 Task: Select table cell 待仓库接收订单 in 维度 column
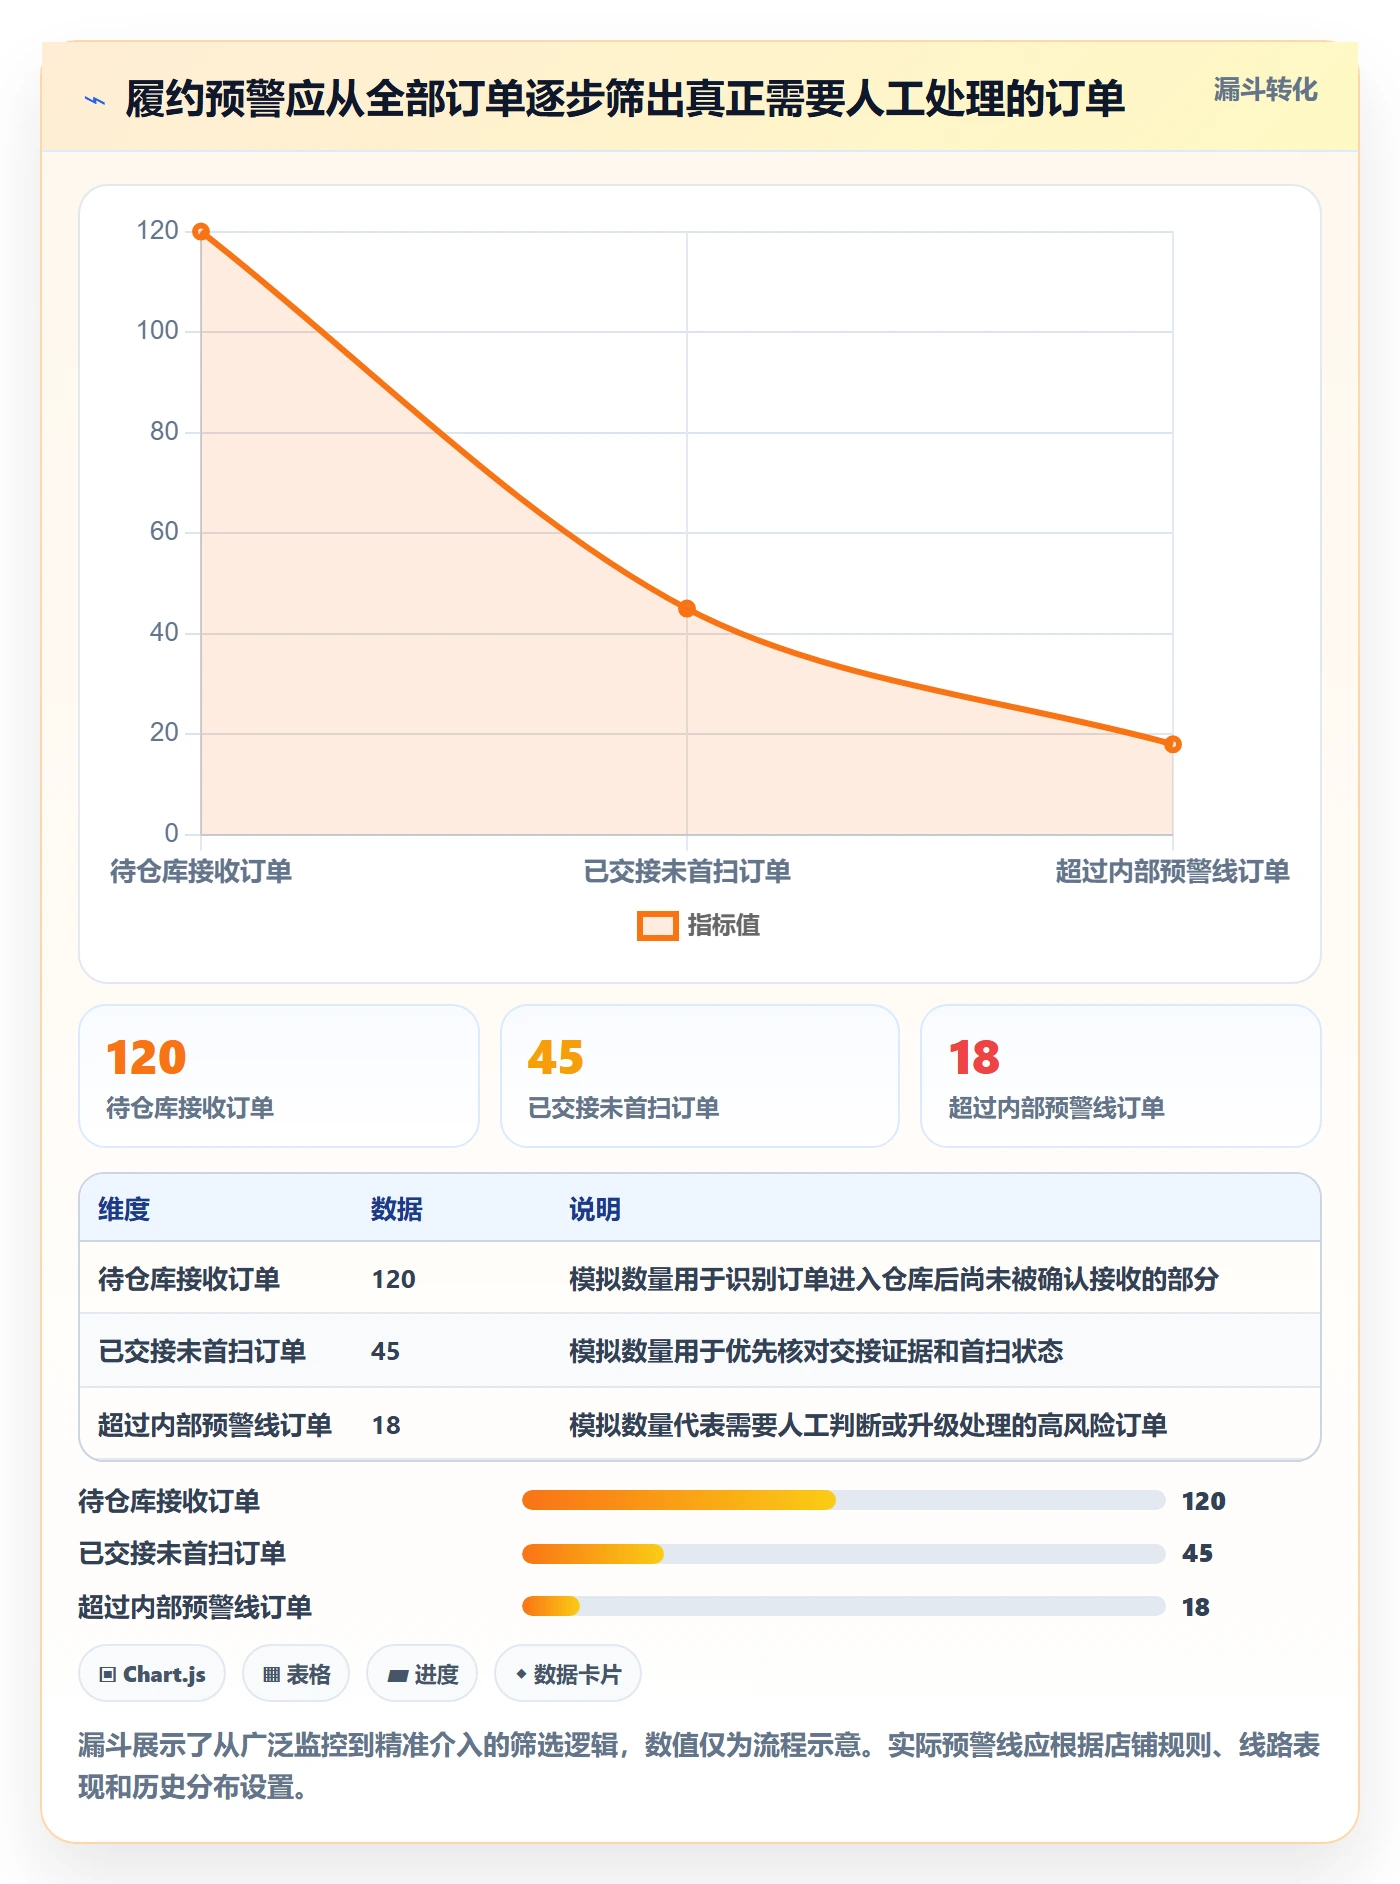(189, 1279)
